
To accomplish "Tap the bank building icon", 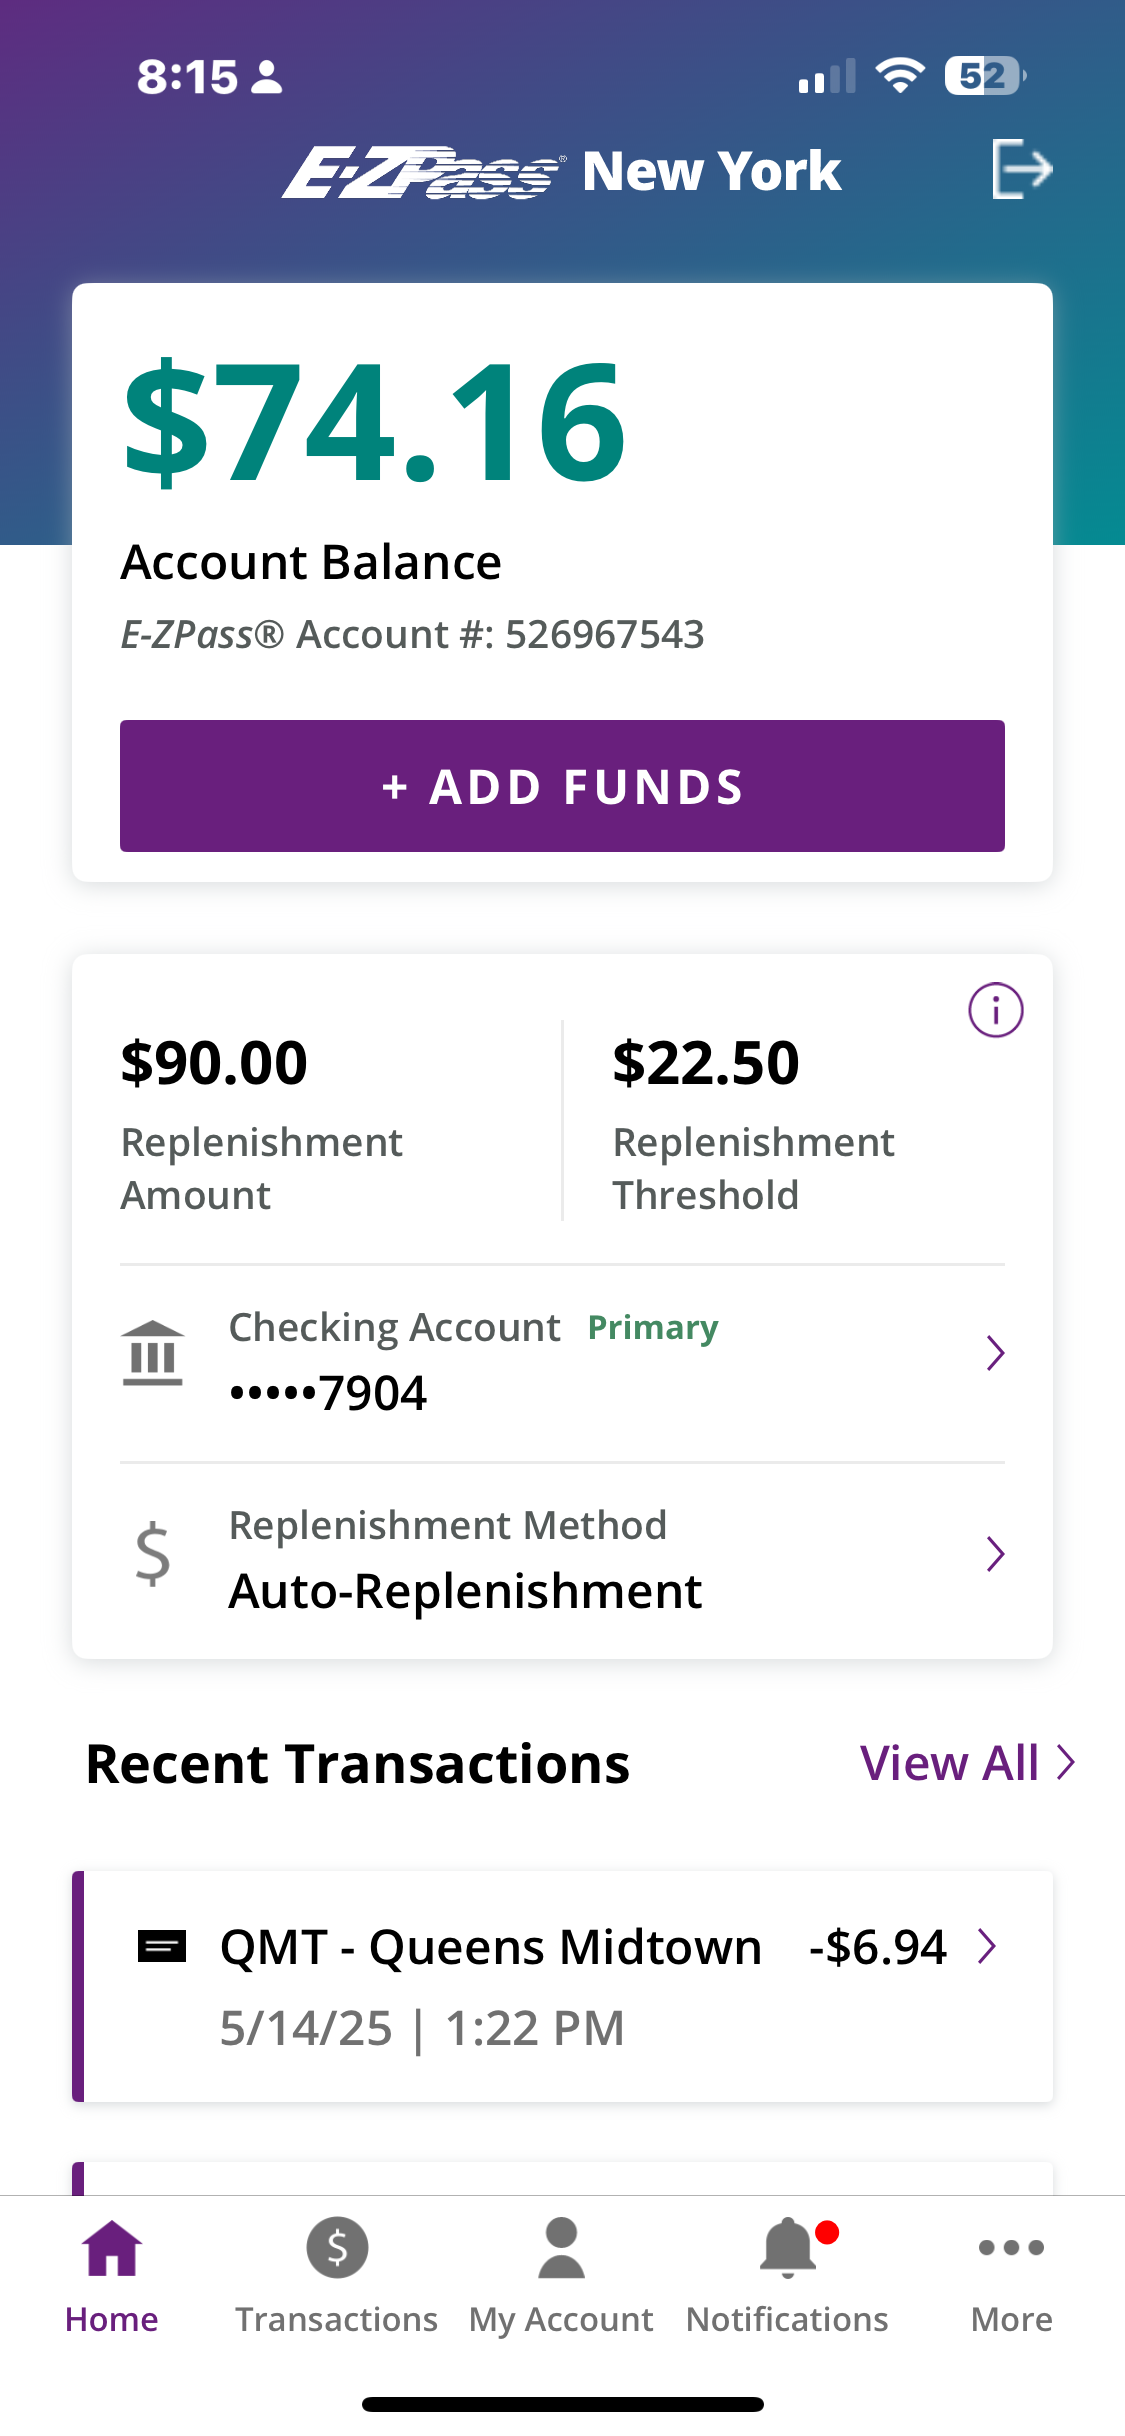I will (x=153, y=1353).
